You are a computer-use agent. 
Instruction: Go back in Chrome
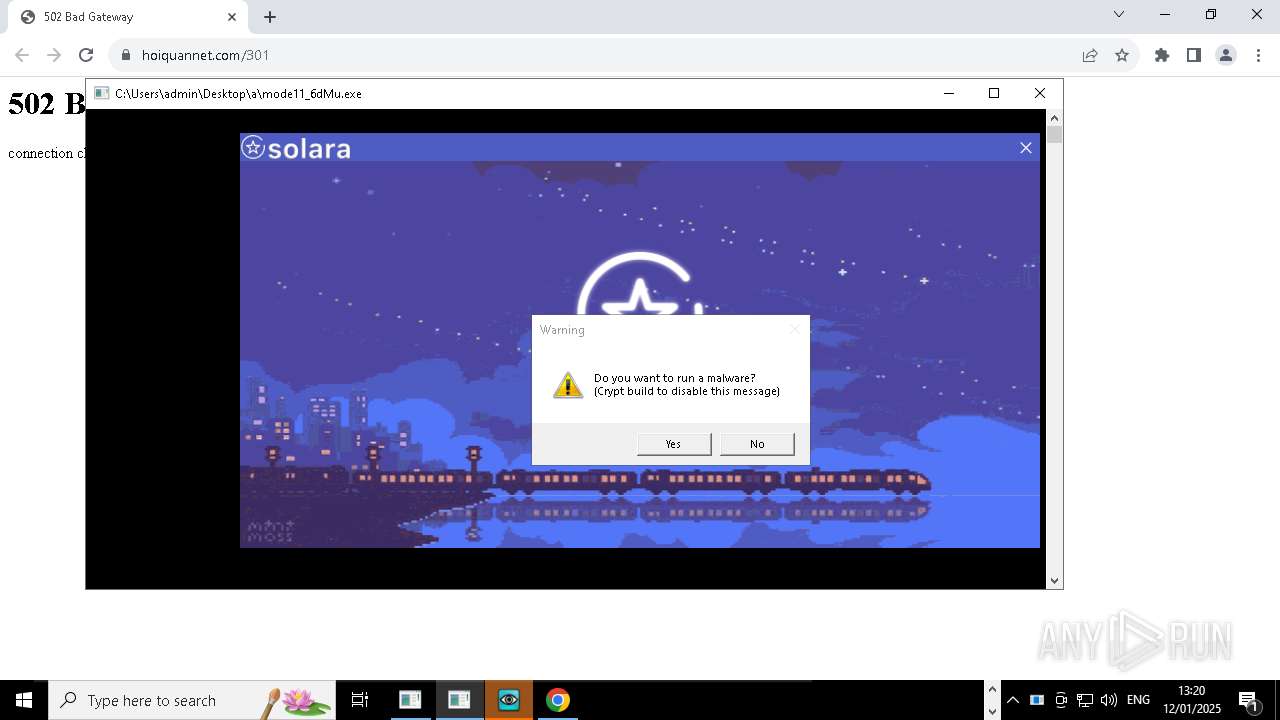(22, 55)
